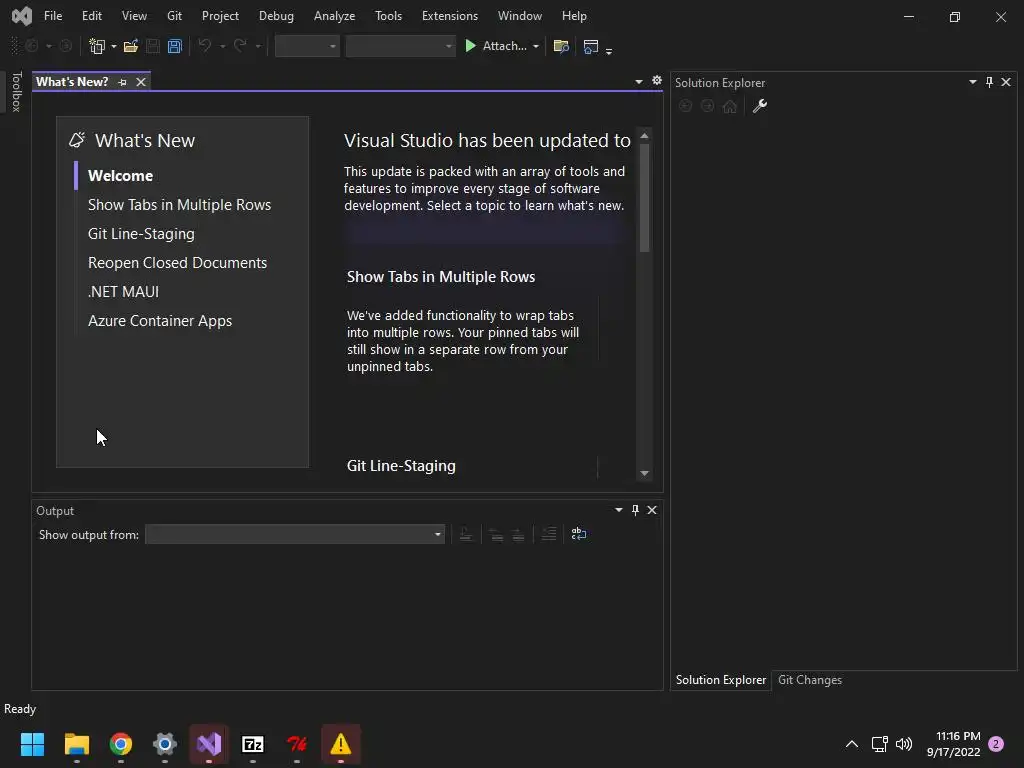The image size is (1024, 768).
Task: Expand the Attach button dropdown arrow
Action: (536, 46)
